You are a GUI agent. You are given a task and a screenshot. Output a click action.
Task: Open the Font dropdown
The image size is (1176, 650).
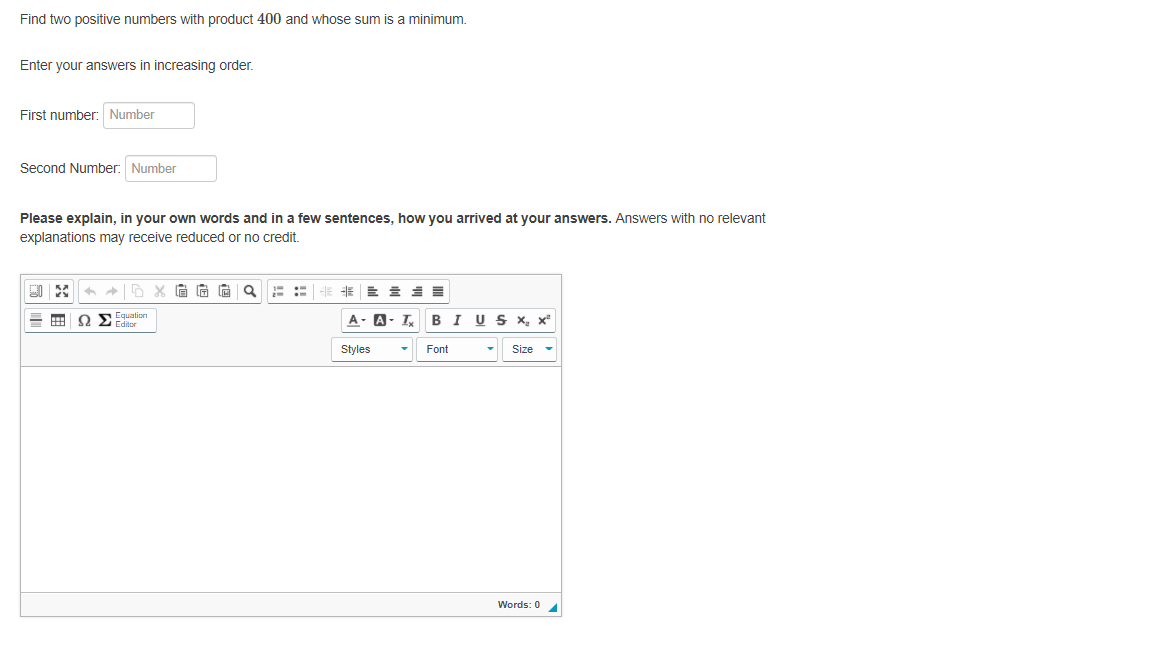point(456,349)
